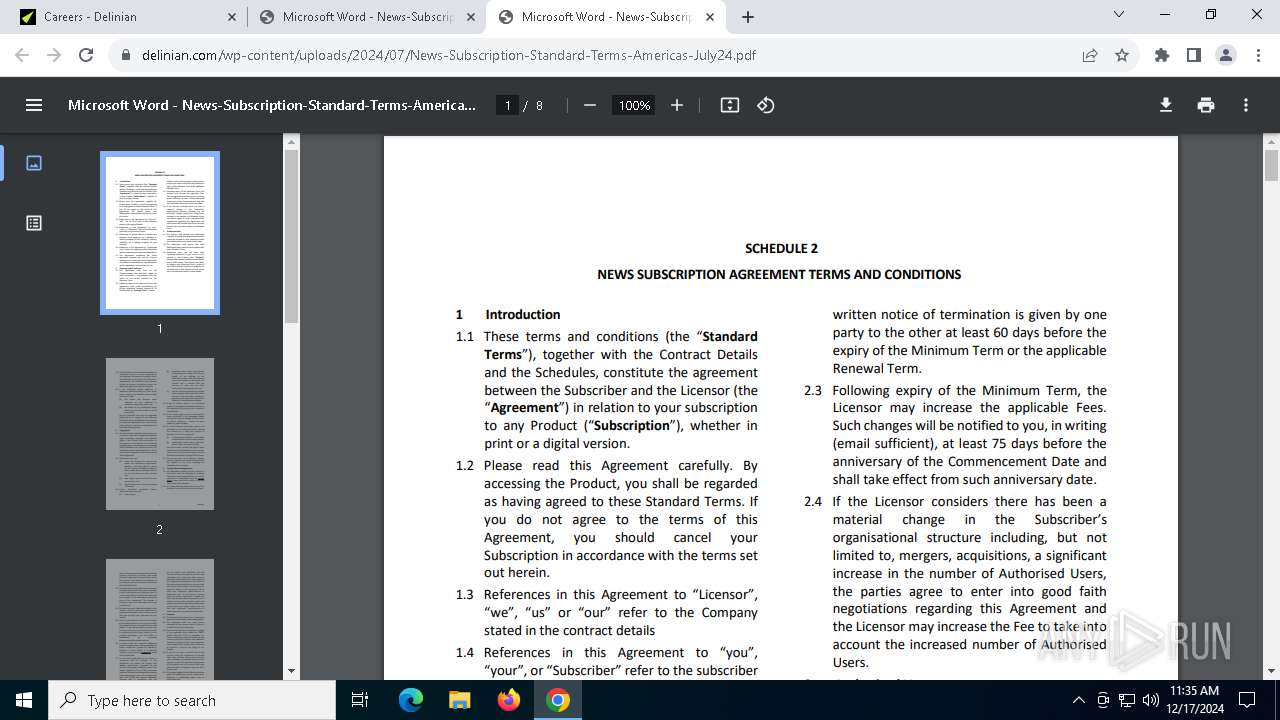Screen dimensions: 1280x720
Task: Open volume control in system tray
Action: (1150, 700)
